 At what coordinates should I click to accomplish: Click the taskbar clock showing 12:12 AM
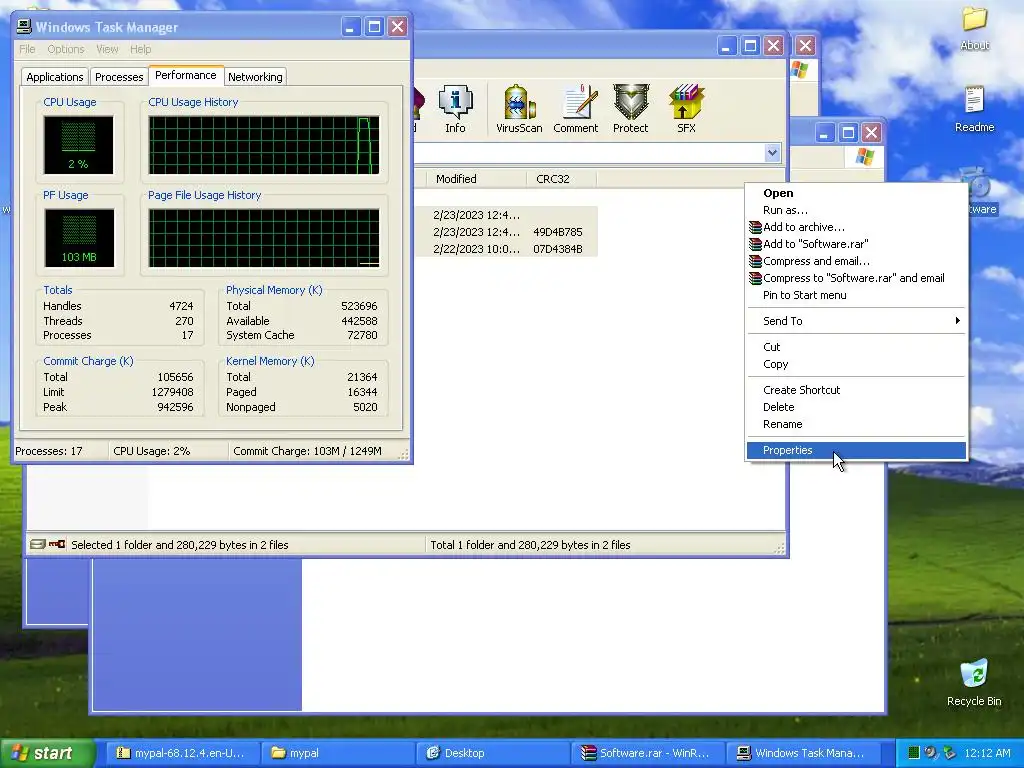point(986,753)
